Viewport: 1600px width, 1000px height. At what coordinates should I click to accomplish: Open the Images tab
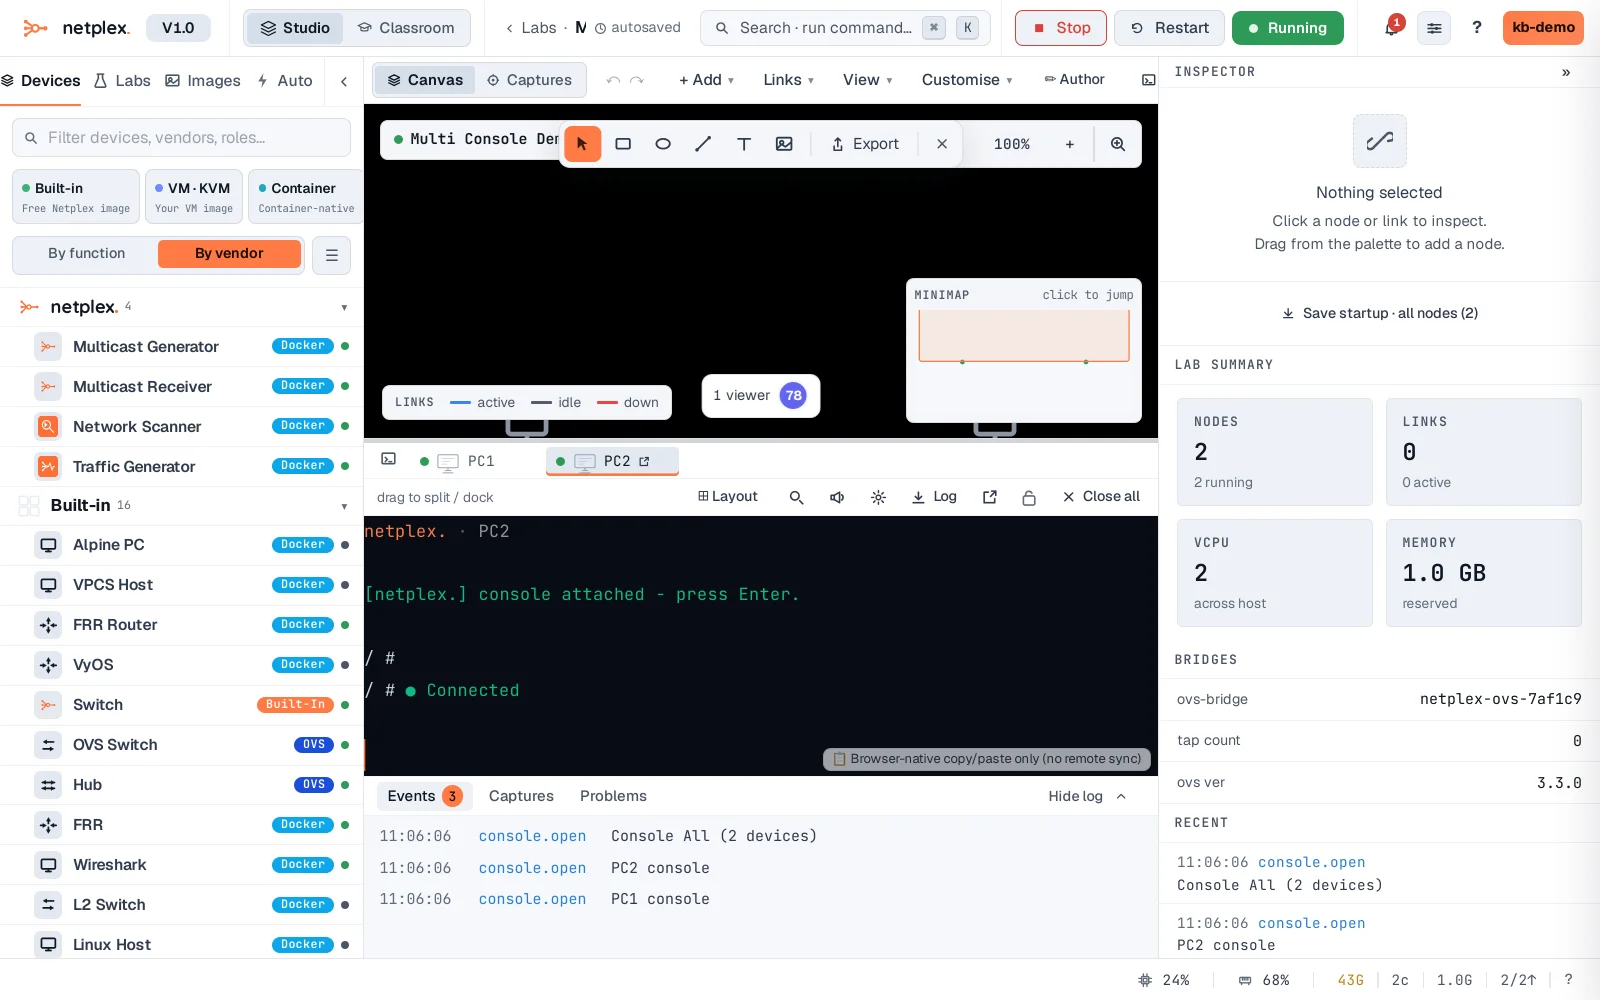click(x=203, y=81)
